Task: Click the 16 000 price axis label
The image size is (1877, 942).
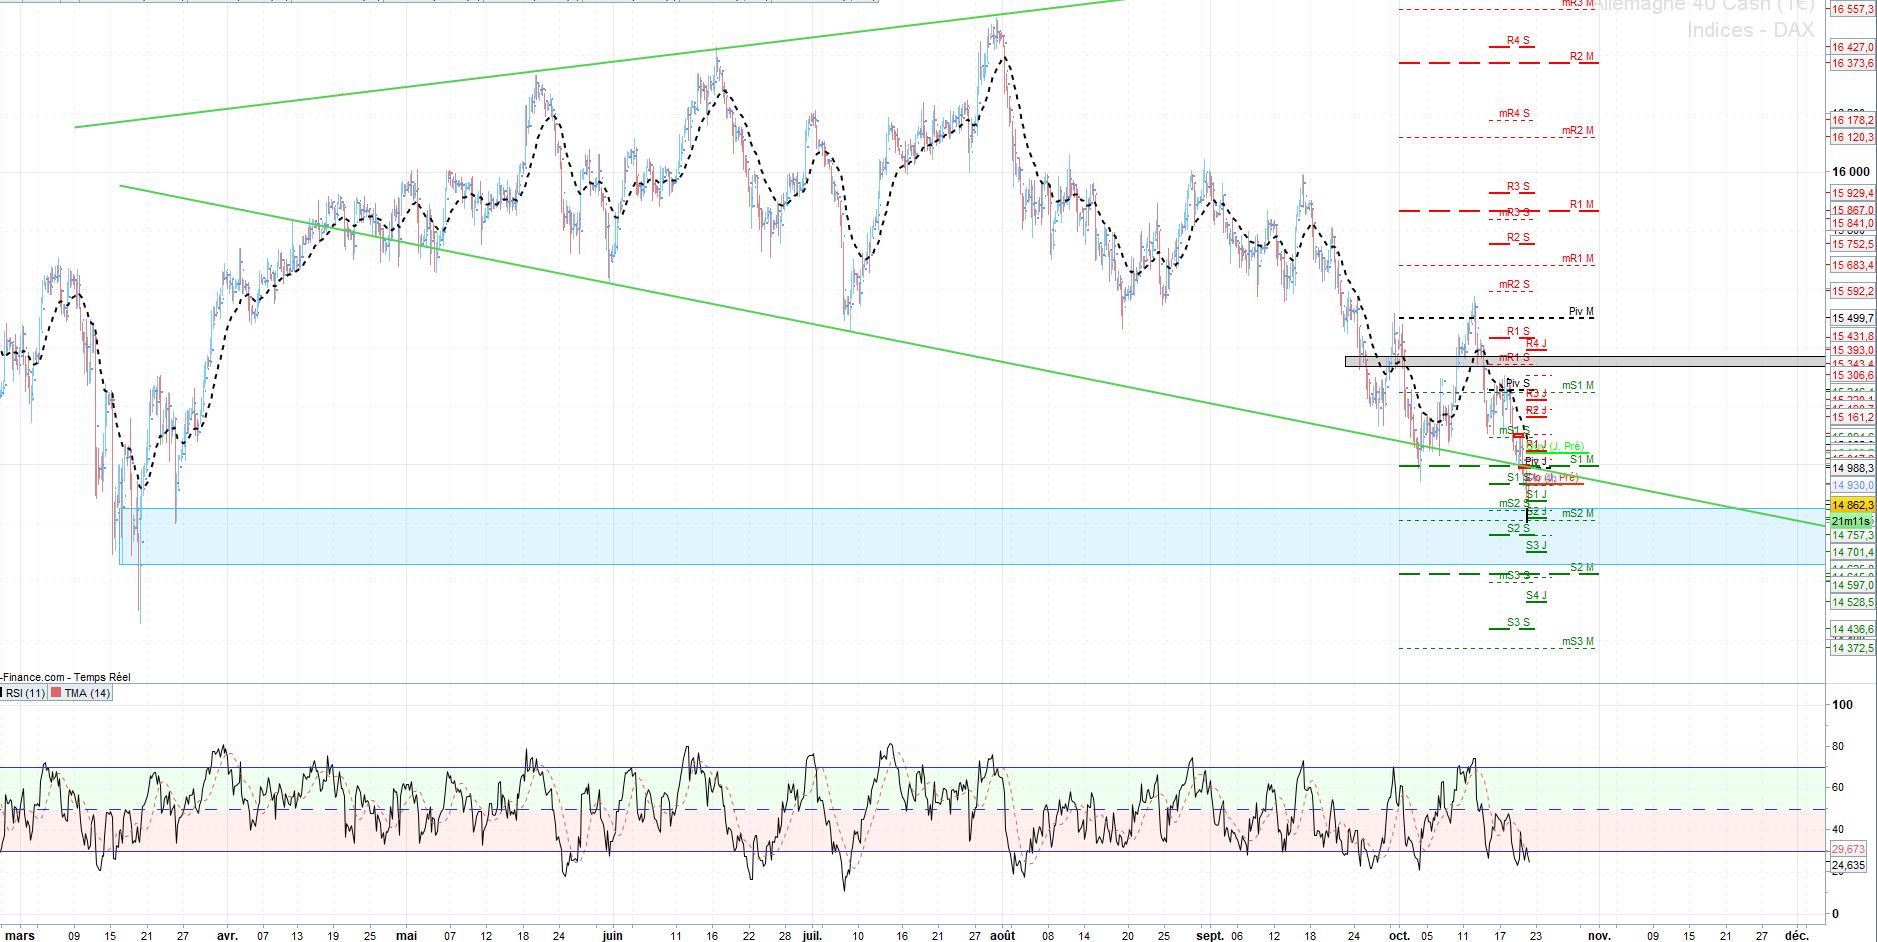Action: [1850, 172]
